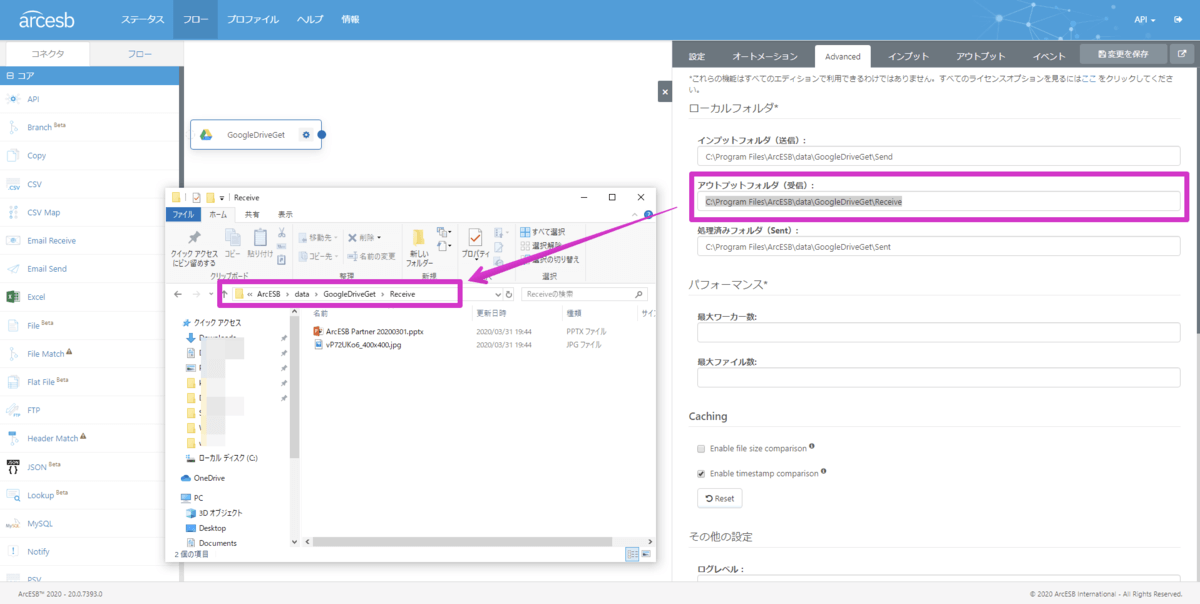Screen dimensions: 1200x604
Task: Click the Reset caching button
Action: (x=719, y=498)
